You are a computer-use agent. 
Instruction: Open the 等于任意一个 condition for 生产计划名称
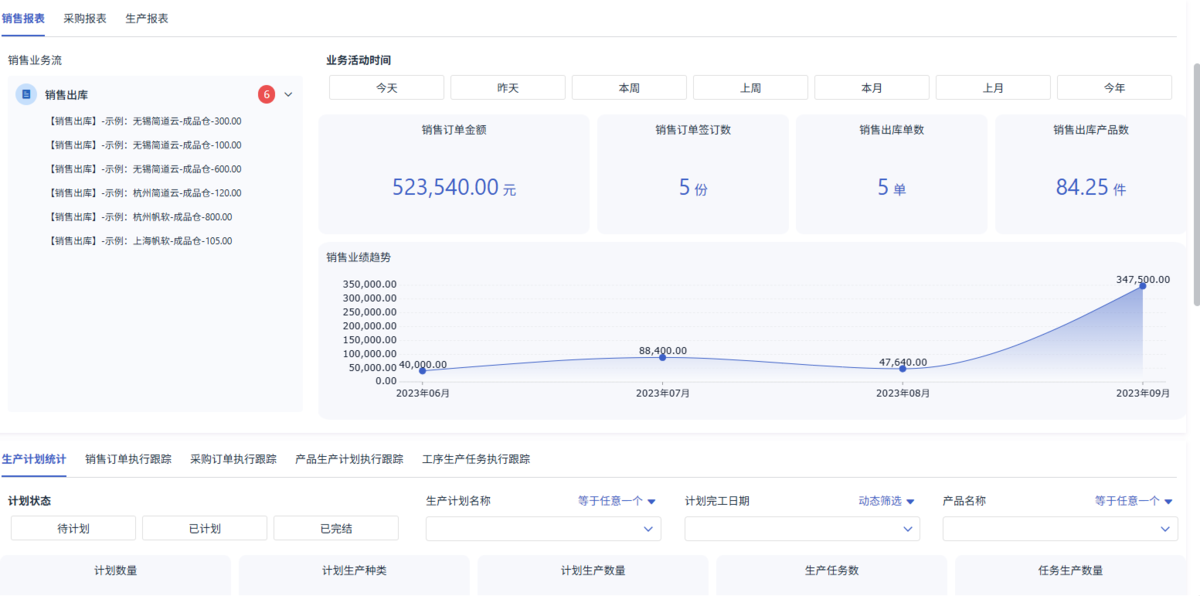click(616, 501)
